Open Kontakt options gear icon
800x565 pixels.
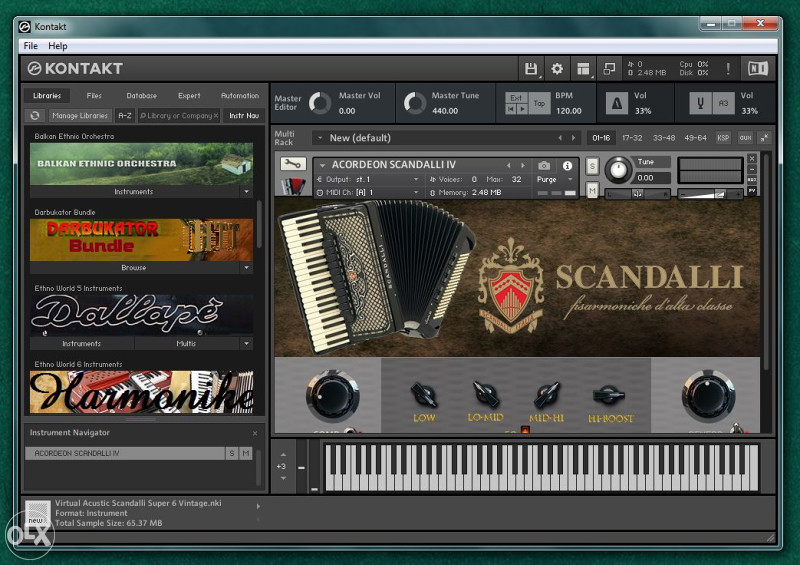pyautogui.click(x=557, y=68)
